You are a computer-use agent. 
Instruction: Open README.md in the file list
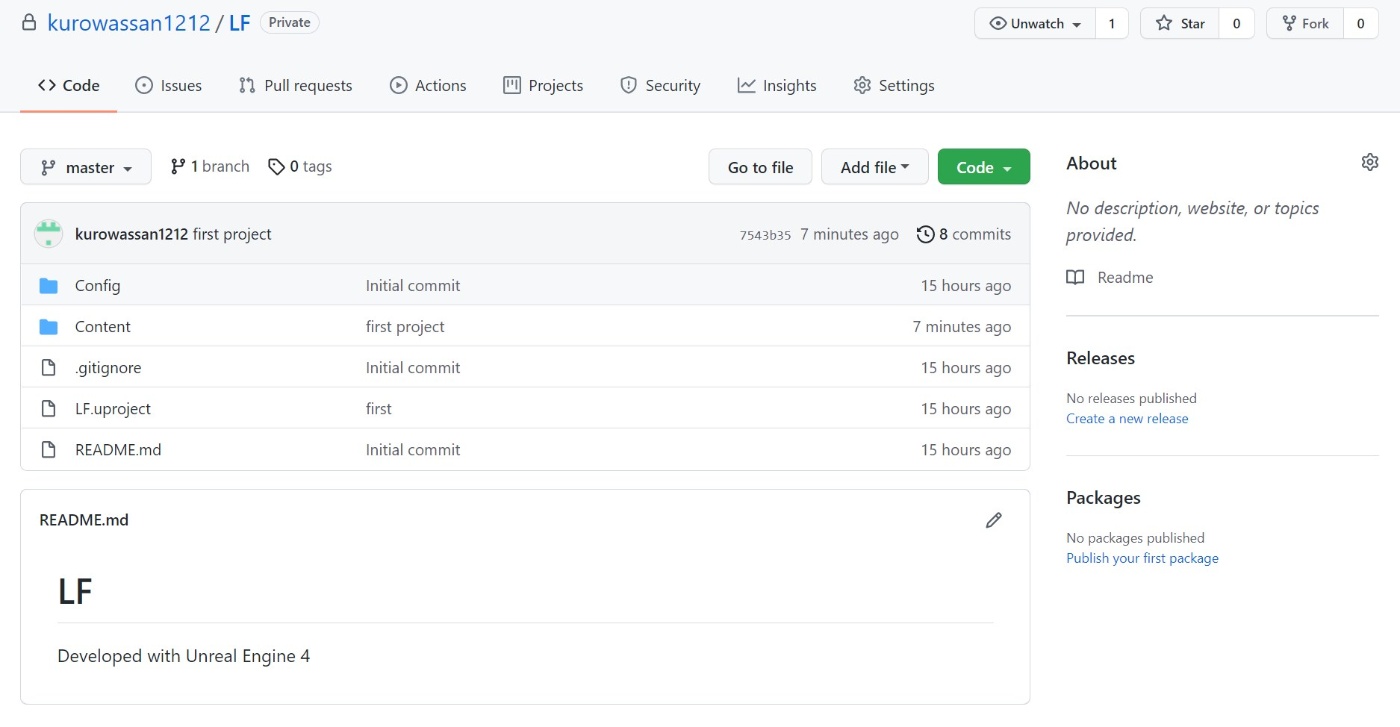(118, 449)
